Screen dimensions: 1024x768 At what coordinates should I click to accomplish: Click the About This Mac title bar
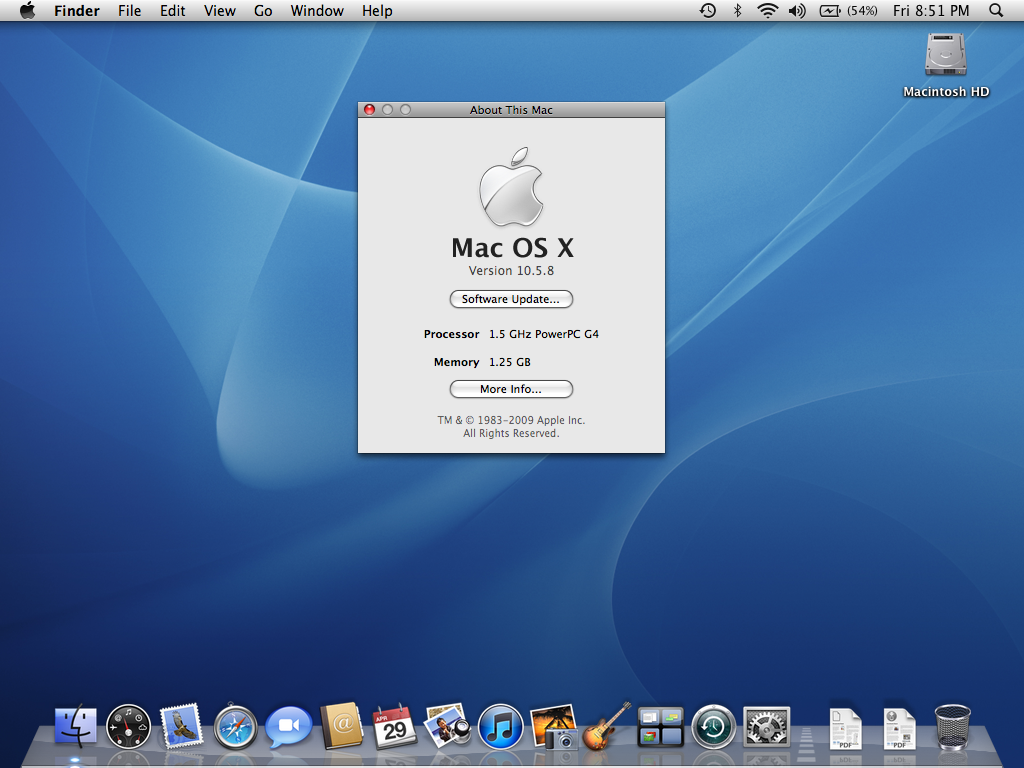pyautogui.click(x=511, y=110)
